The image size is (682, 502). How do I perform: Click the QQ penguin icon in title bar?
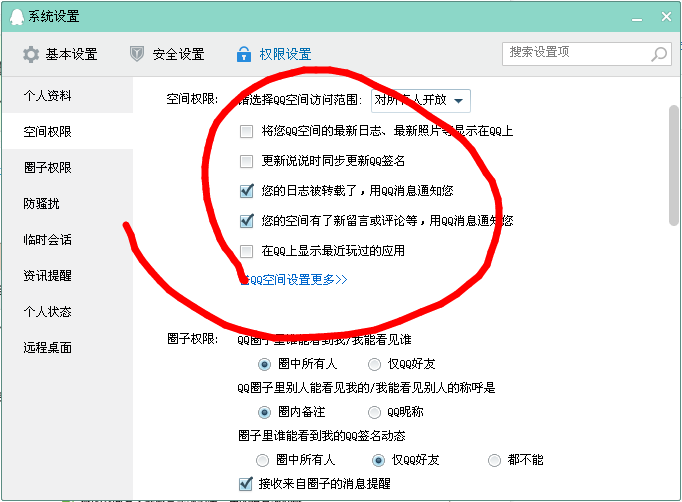17,17
